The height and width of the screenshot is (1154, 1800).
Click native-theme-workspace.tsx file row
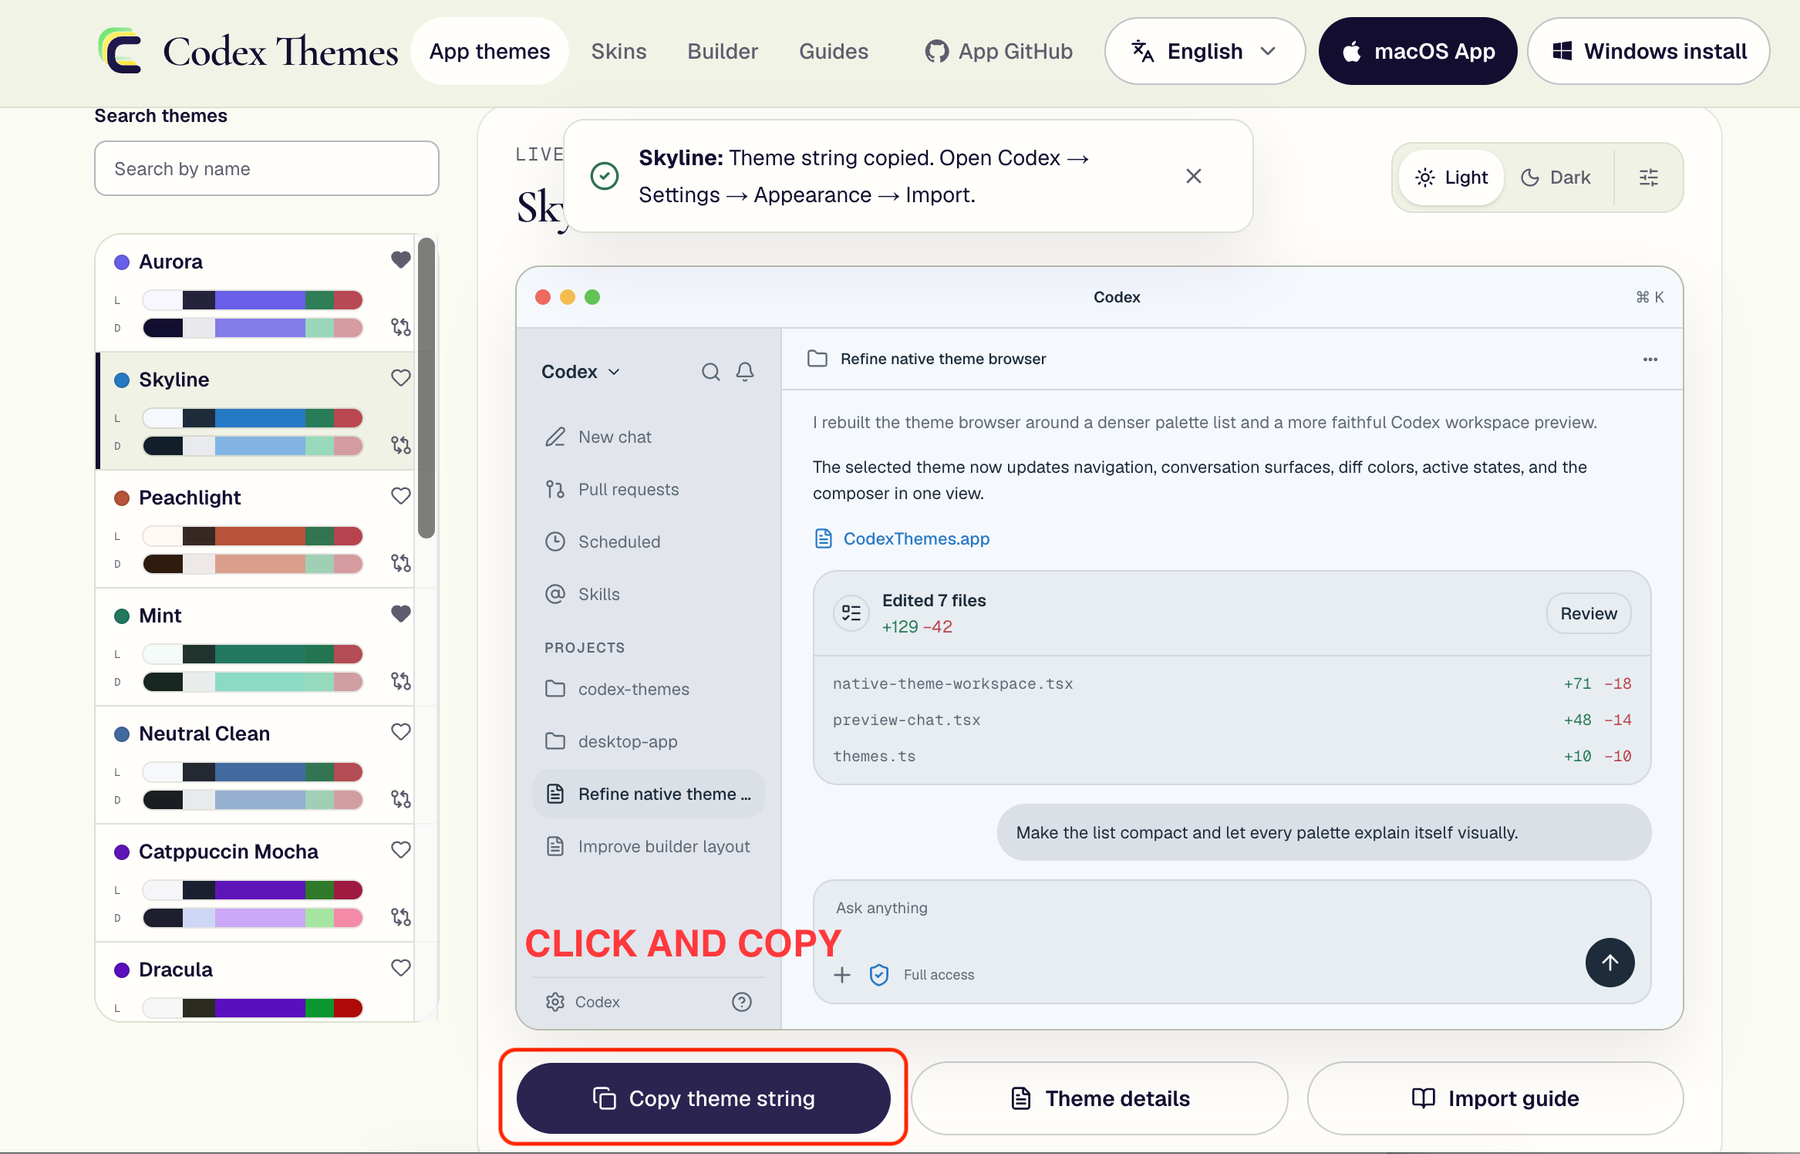(x=1232, y=684)
